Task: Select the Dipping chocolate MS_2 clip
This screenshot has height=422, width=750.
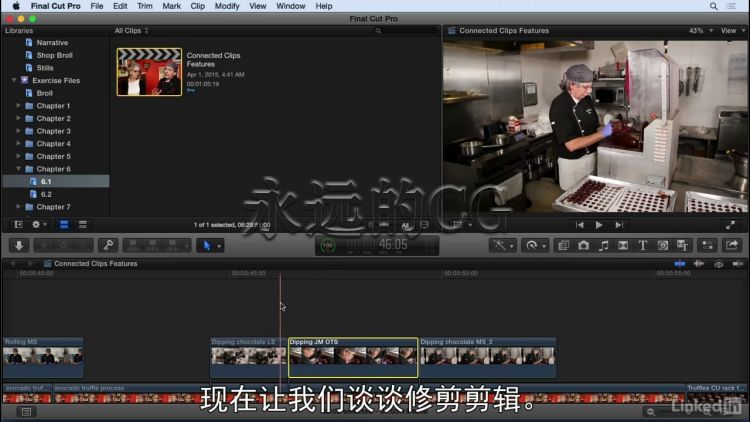Action: 487,357
